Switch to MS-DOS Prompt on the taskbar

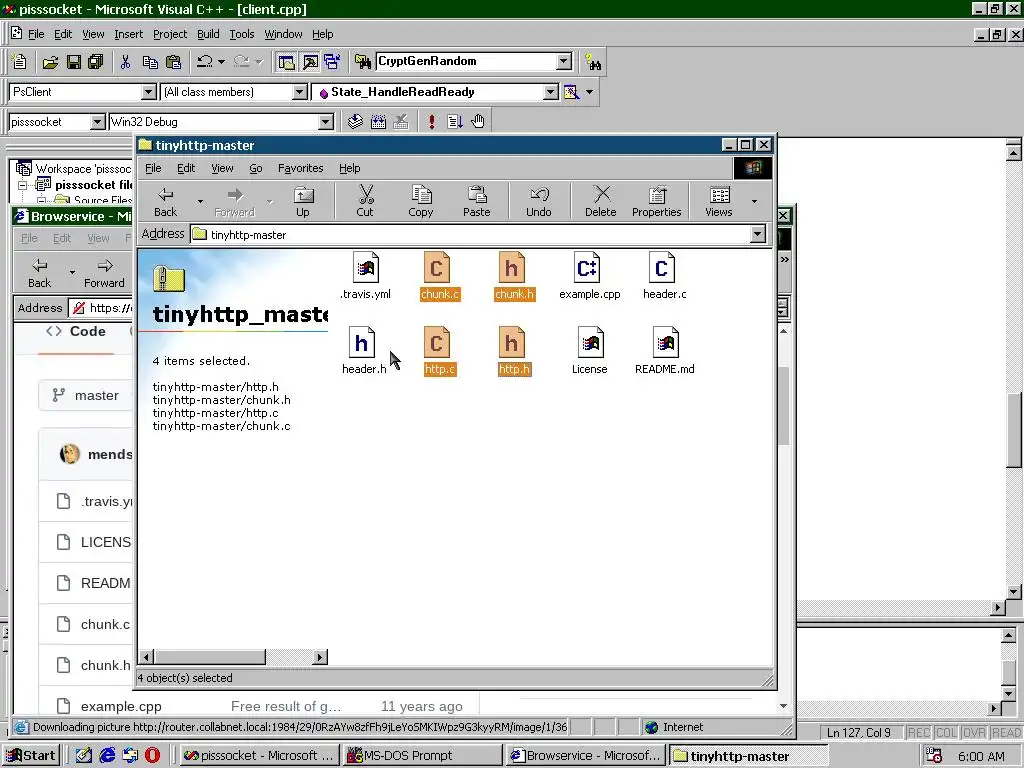(x=423, y=756)
